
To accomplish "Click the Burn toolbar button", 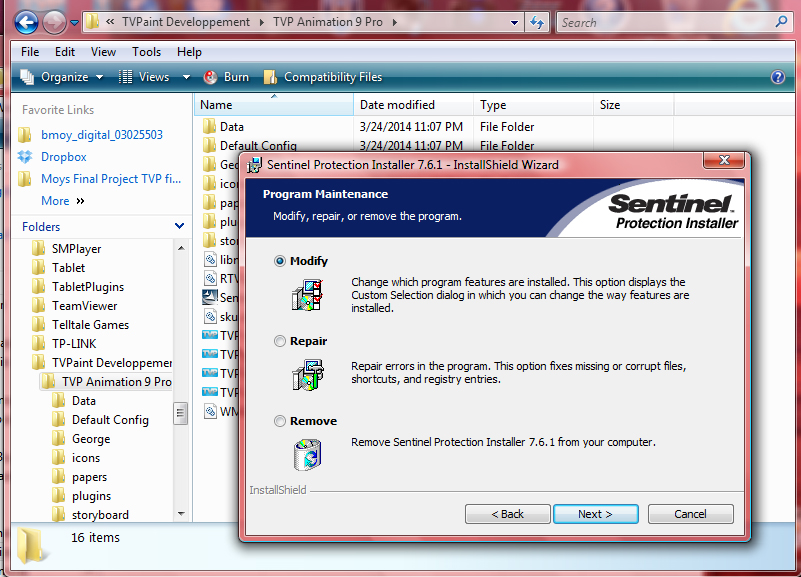I will (226, 77).
